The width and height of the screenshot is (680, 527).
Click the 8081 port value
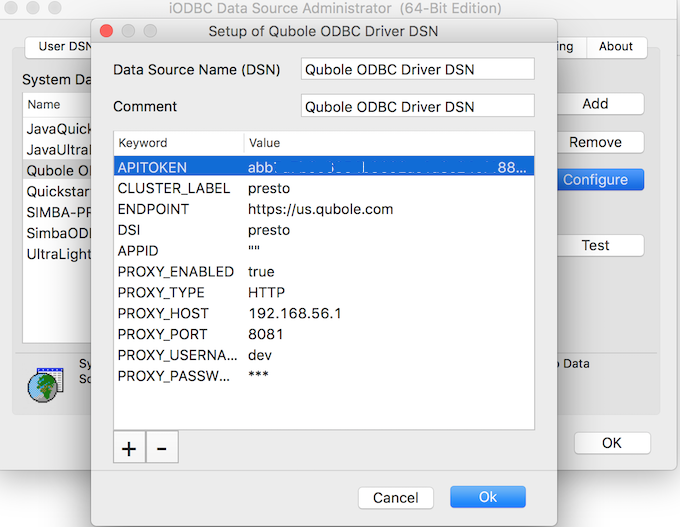265,334
